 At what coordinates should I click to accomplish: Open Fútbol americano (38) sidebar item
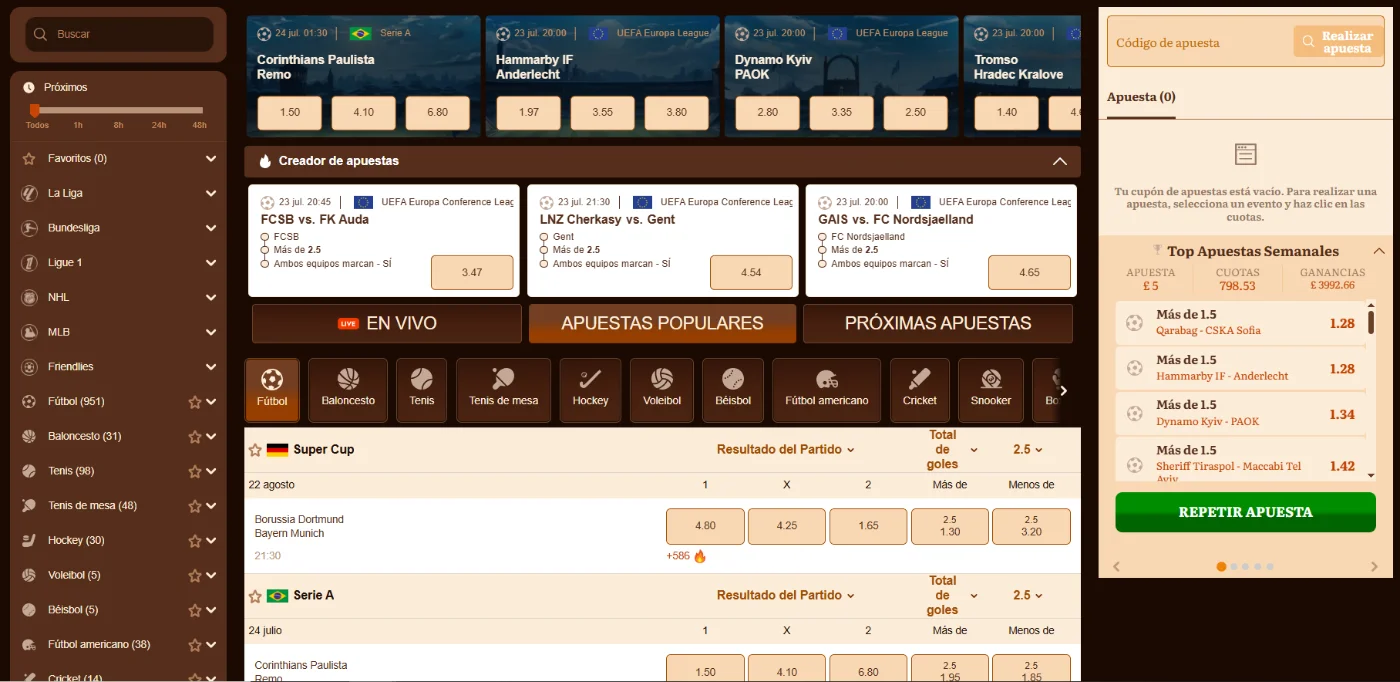pyautogui.click(x=99, y=645)
